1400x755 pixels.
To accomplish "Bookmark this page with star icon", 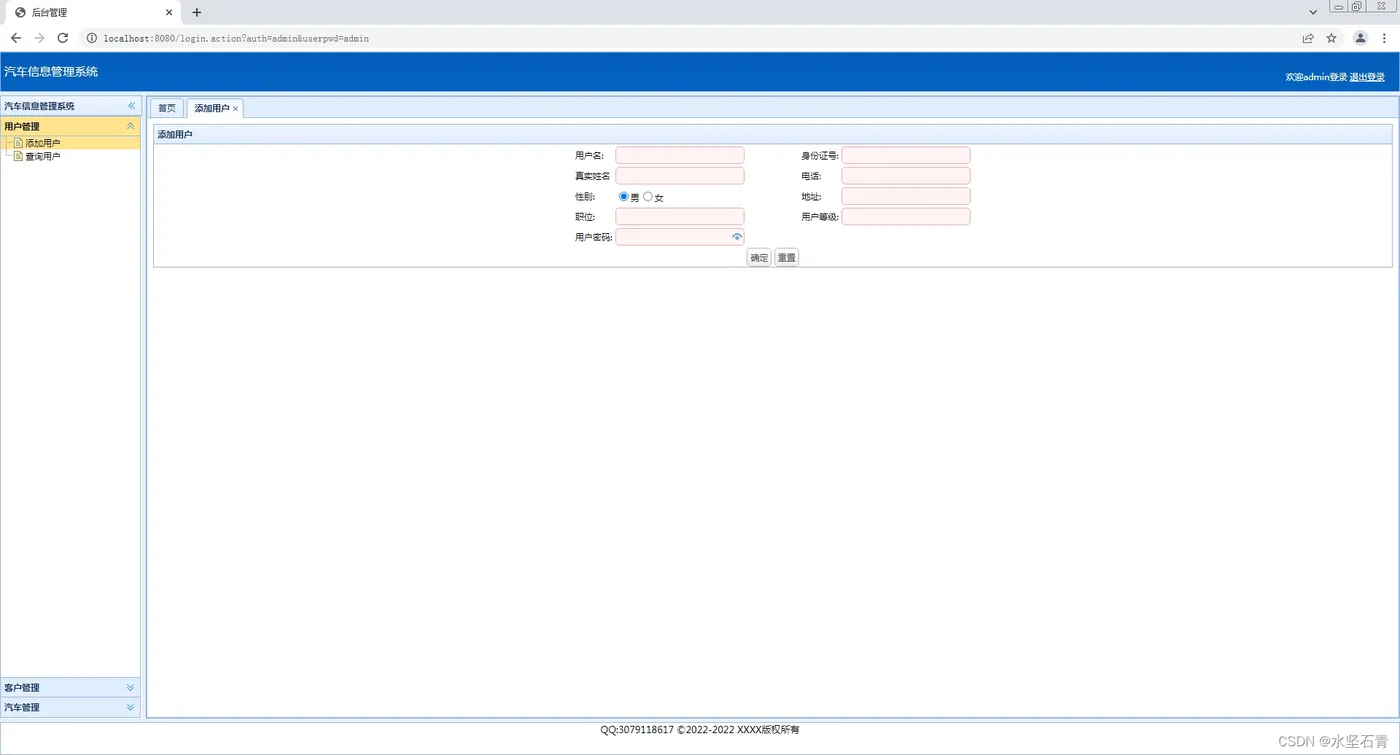I will [1331, 38].
